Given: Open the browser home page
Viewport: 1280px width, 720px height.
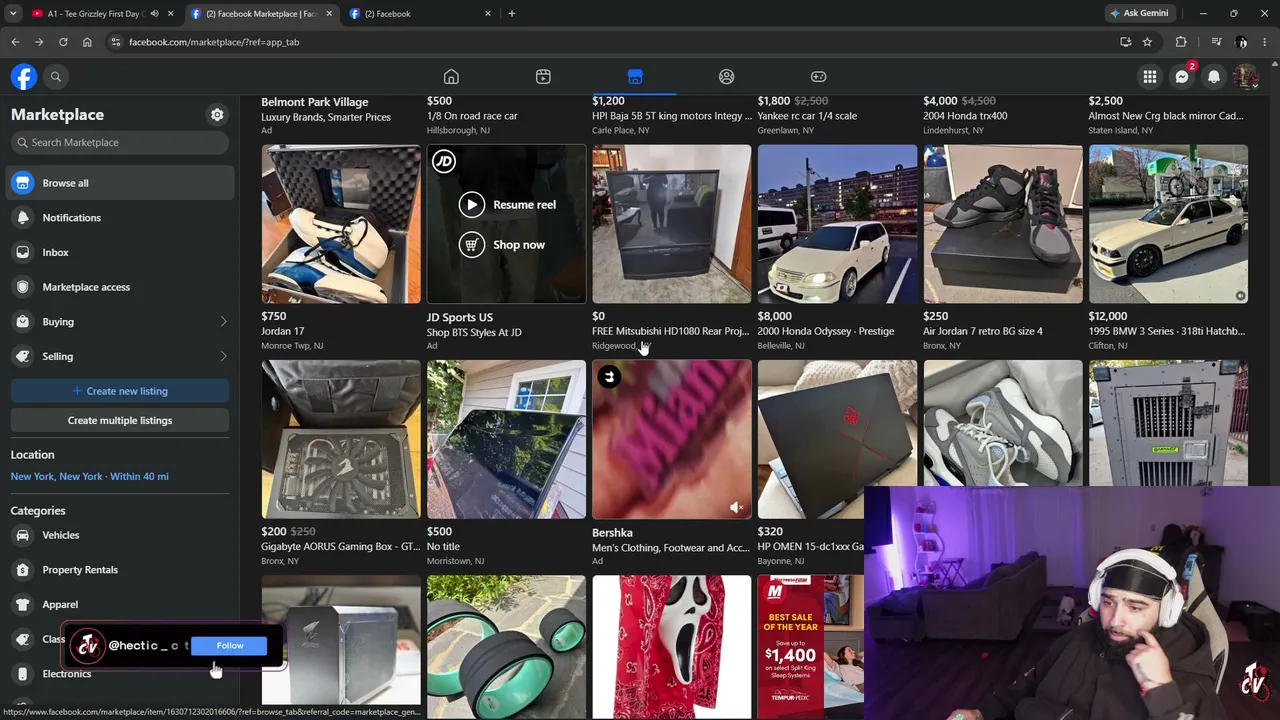Looking at the screenshot, I should point(87,42).
